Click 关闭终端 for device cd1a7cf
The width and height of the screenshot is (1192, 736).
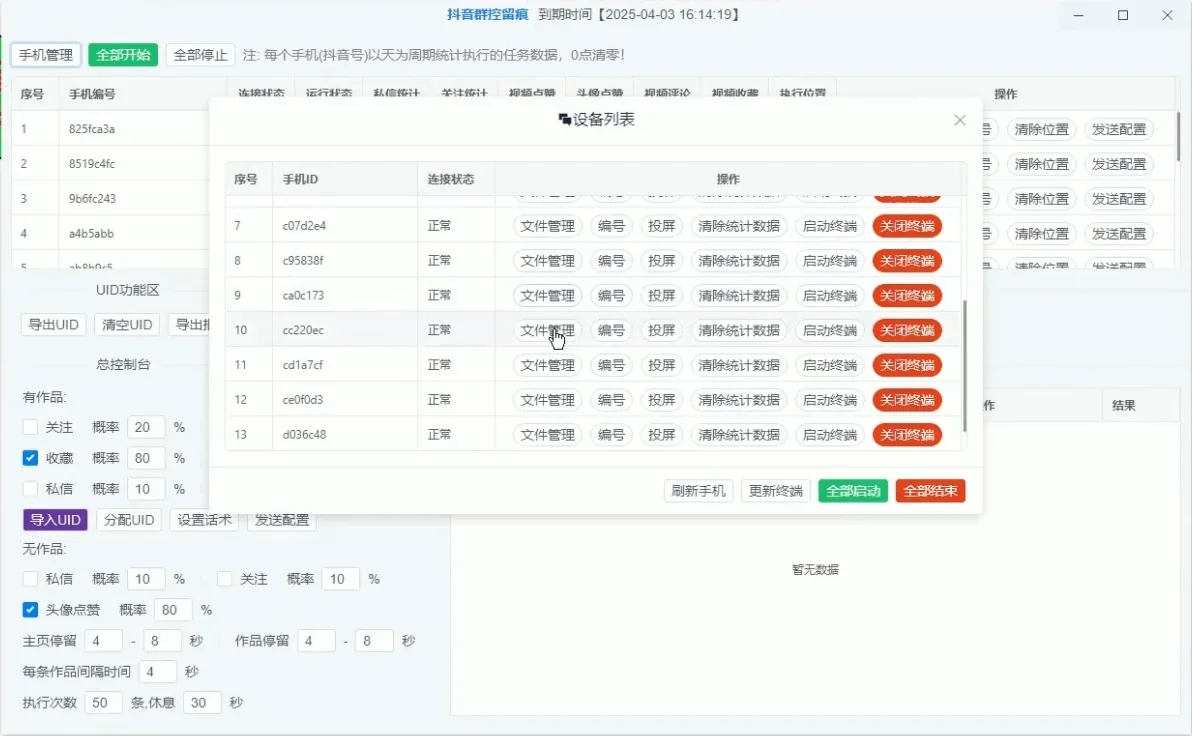[x=907, y=366]
